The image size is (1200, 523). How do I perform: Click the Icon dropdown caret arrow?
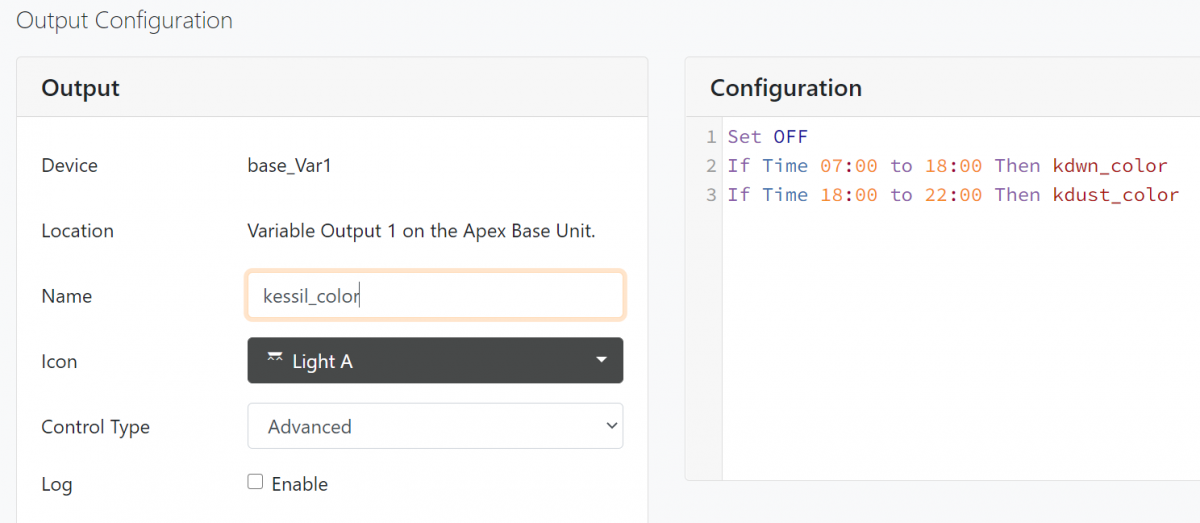[601, 361]
